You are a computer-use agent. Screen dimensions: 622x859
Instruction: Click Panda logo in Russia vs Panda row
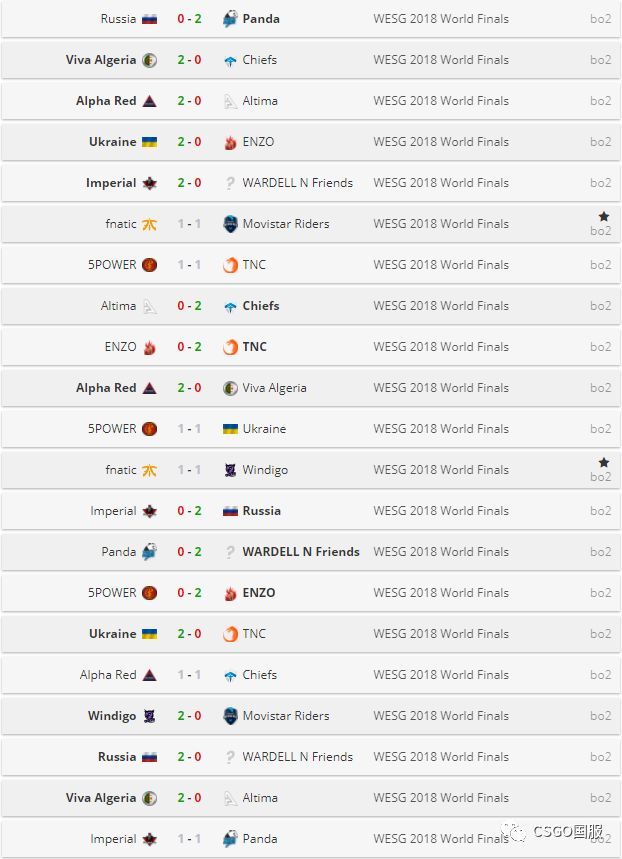coord(230,19)
